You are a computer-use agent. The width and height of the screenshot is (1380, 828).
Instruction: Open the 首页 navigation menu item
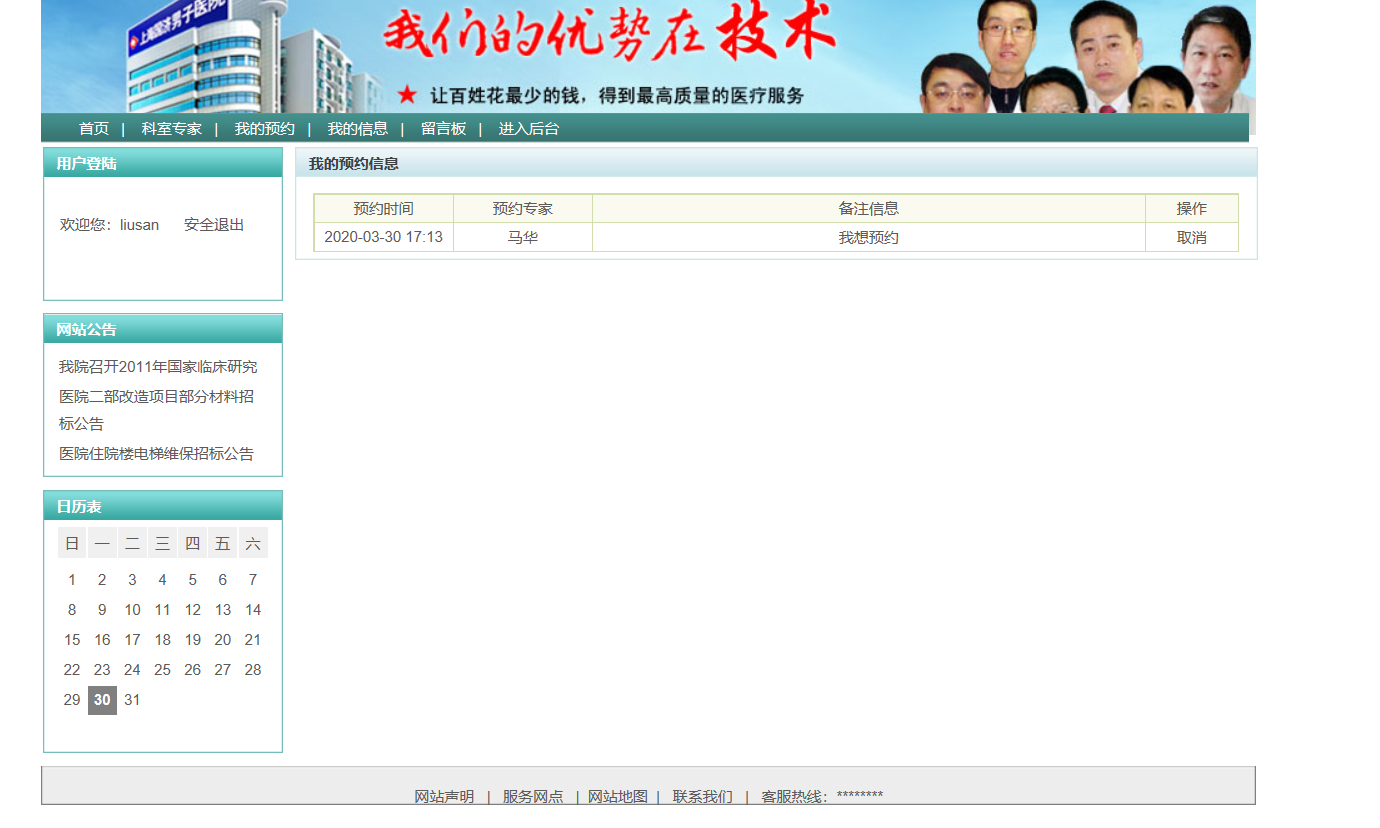point(94,129)
